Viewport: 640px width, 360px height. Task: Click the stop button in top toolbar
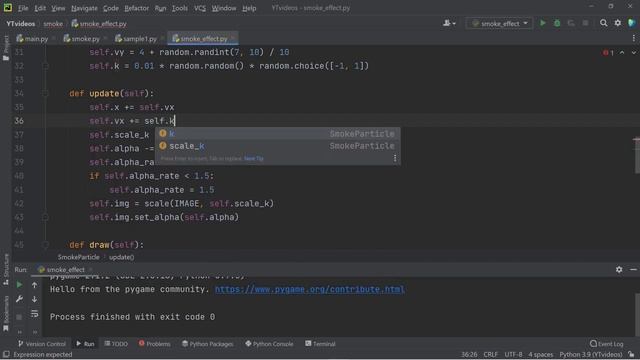585,23
